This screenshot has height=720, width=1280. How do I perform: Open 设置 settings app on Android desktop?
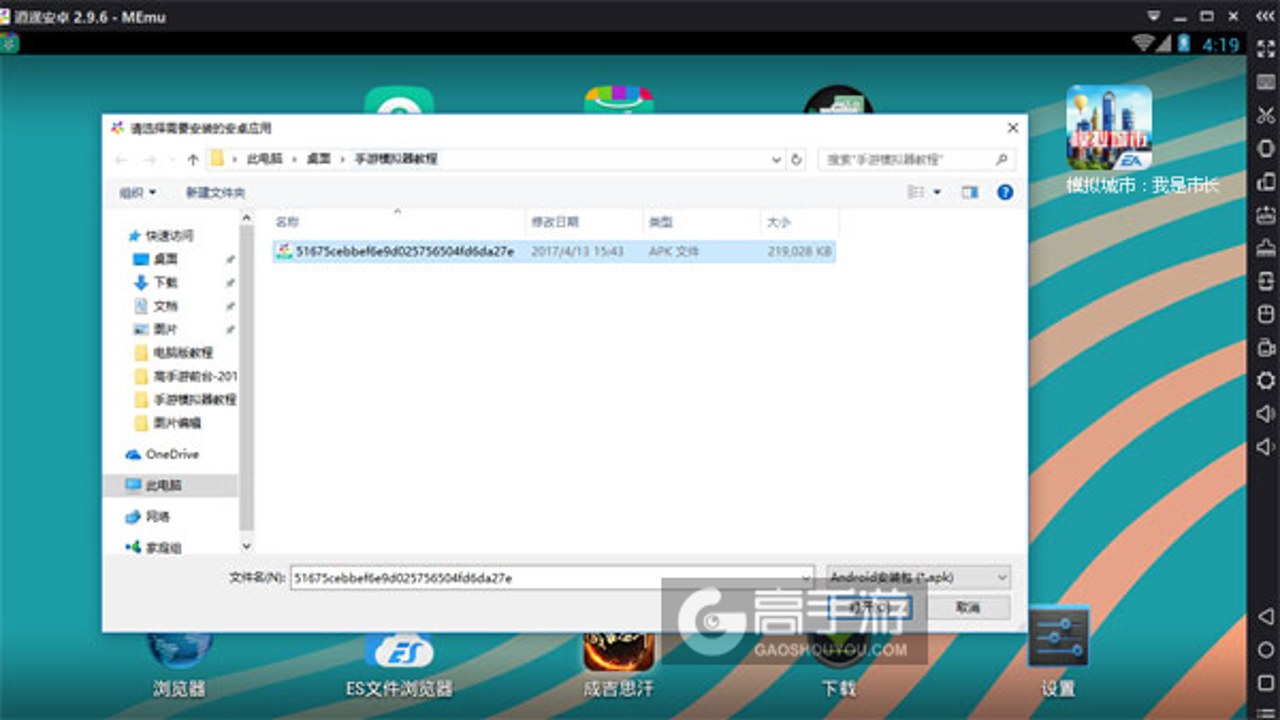point(1058,637)
